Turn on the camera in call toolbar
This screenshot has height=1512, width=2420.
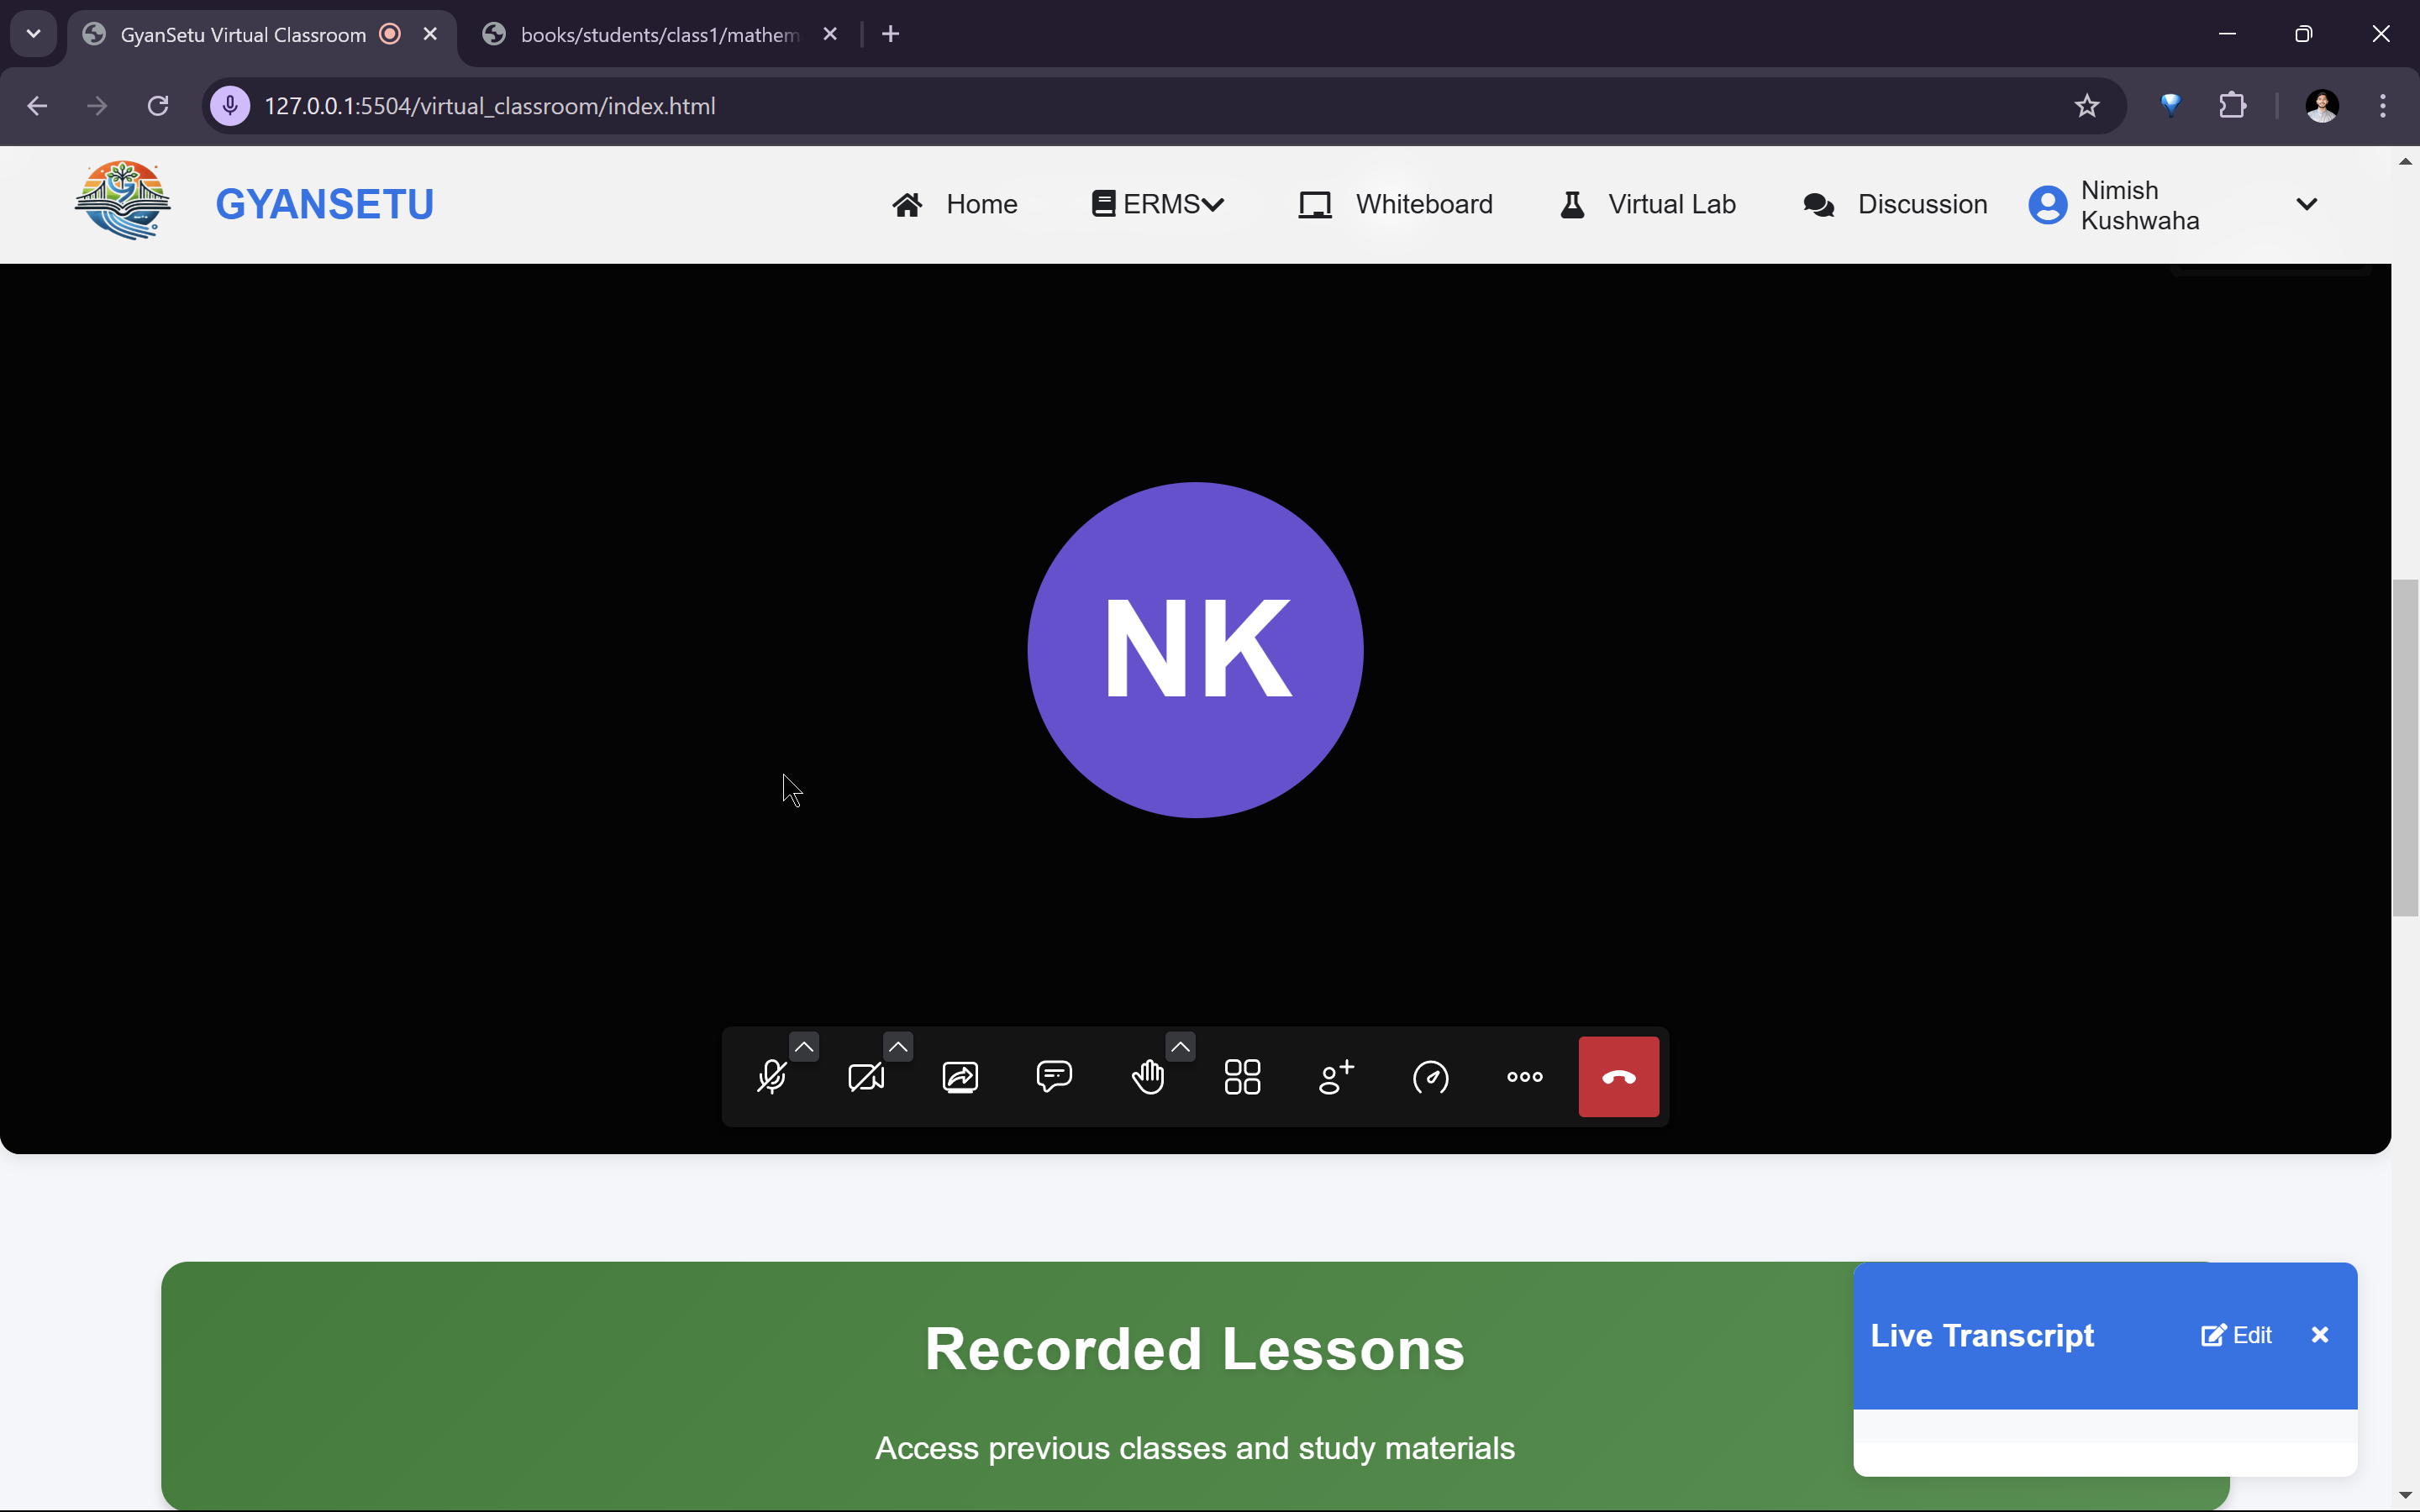point(865,1077)
